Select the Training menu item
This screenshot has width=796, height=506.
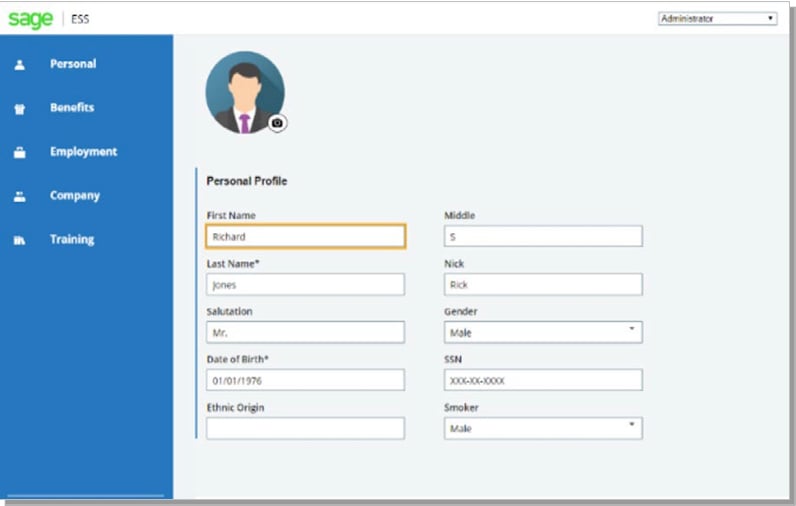tap(72, 240)
